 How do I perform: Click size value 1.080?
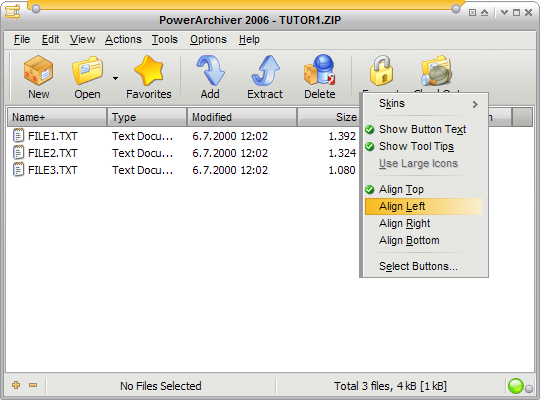(342, 170)
